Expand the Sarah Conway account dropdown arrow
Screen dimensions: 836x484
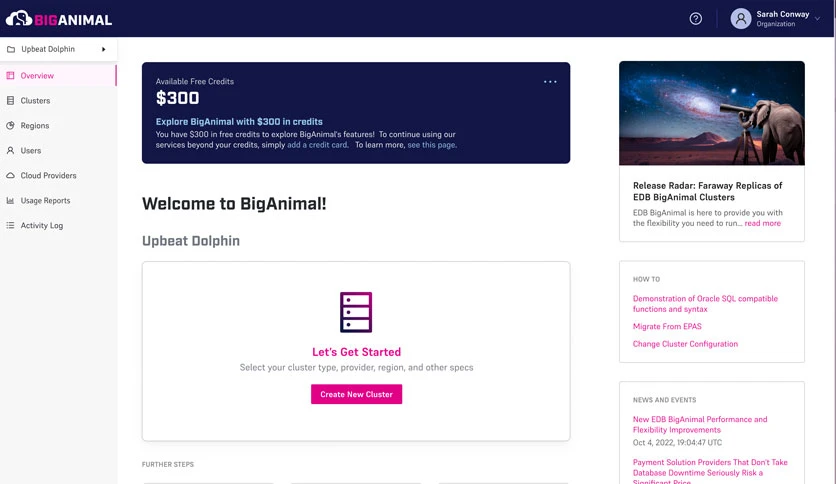click(817, 19)
